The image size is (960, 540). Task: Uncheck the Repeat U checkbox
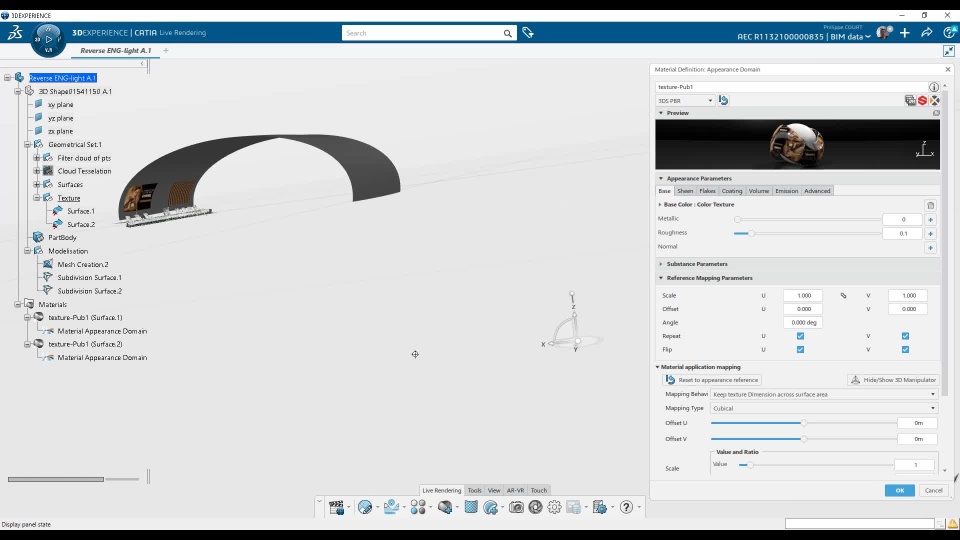[x=800, y=336]
